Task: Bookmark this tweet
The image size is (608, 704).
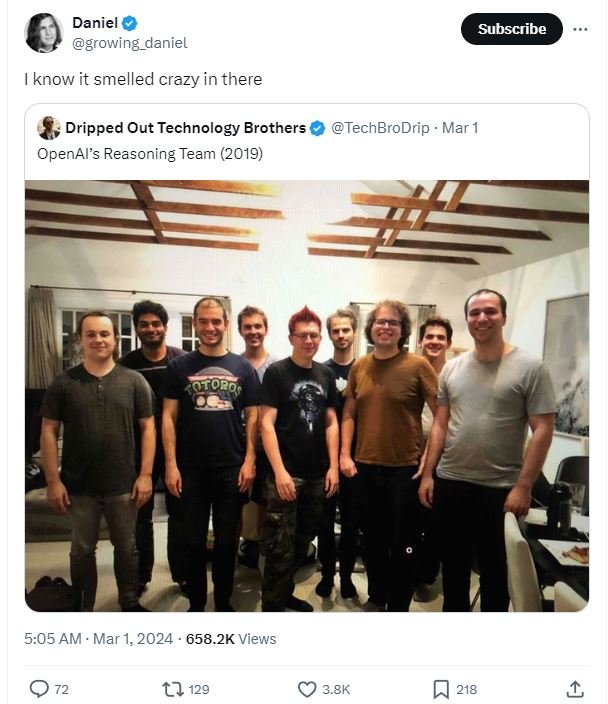Action: click(441, 689)
